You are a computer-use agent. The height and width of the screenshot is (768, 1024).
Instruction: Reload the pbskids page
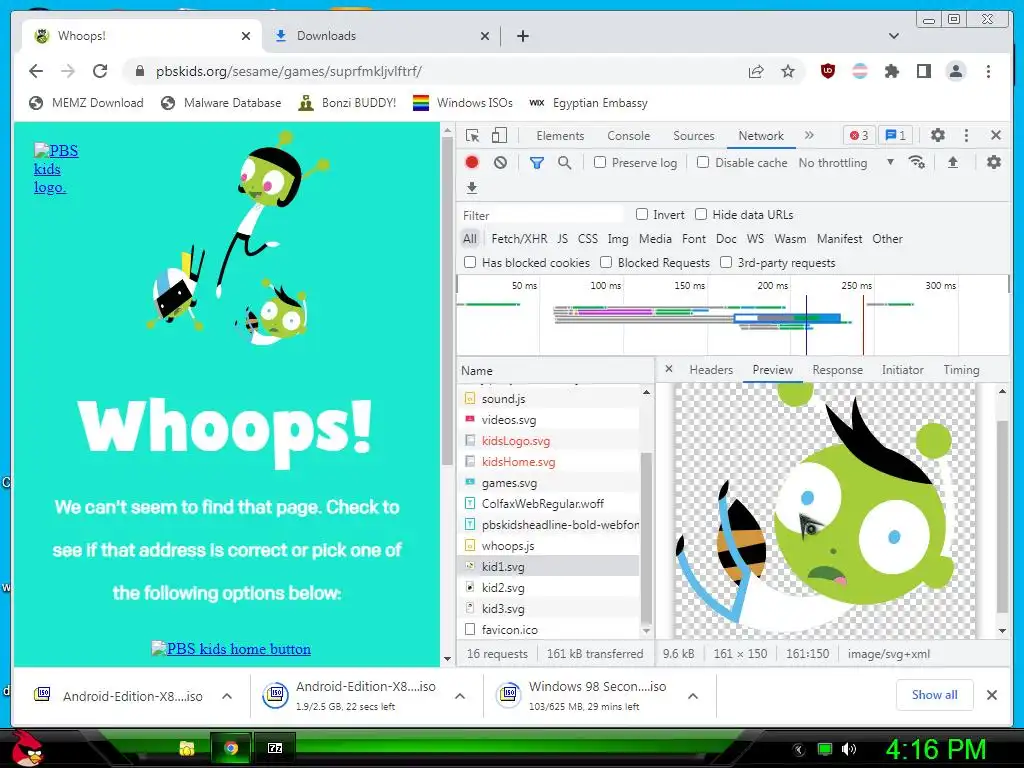[x=100, y=71]
